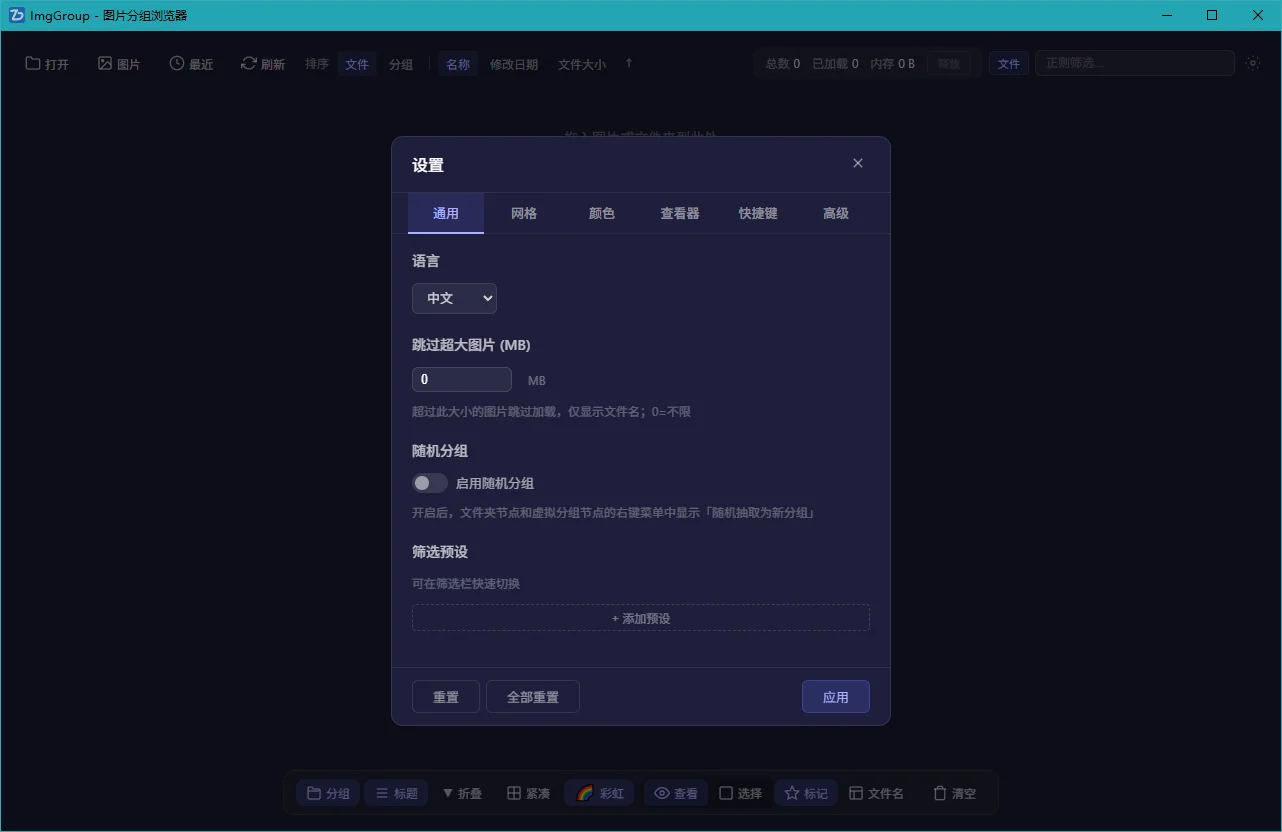
Task: Go to the 高级 settings tab
Action: click(x=836, y=213)
